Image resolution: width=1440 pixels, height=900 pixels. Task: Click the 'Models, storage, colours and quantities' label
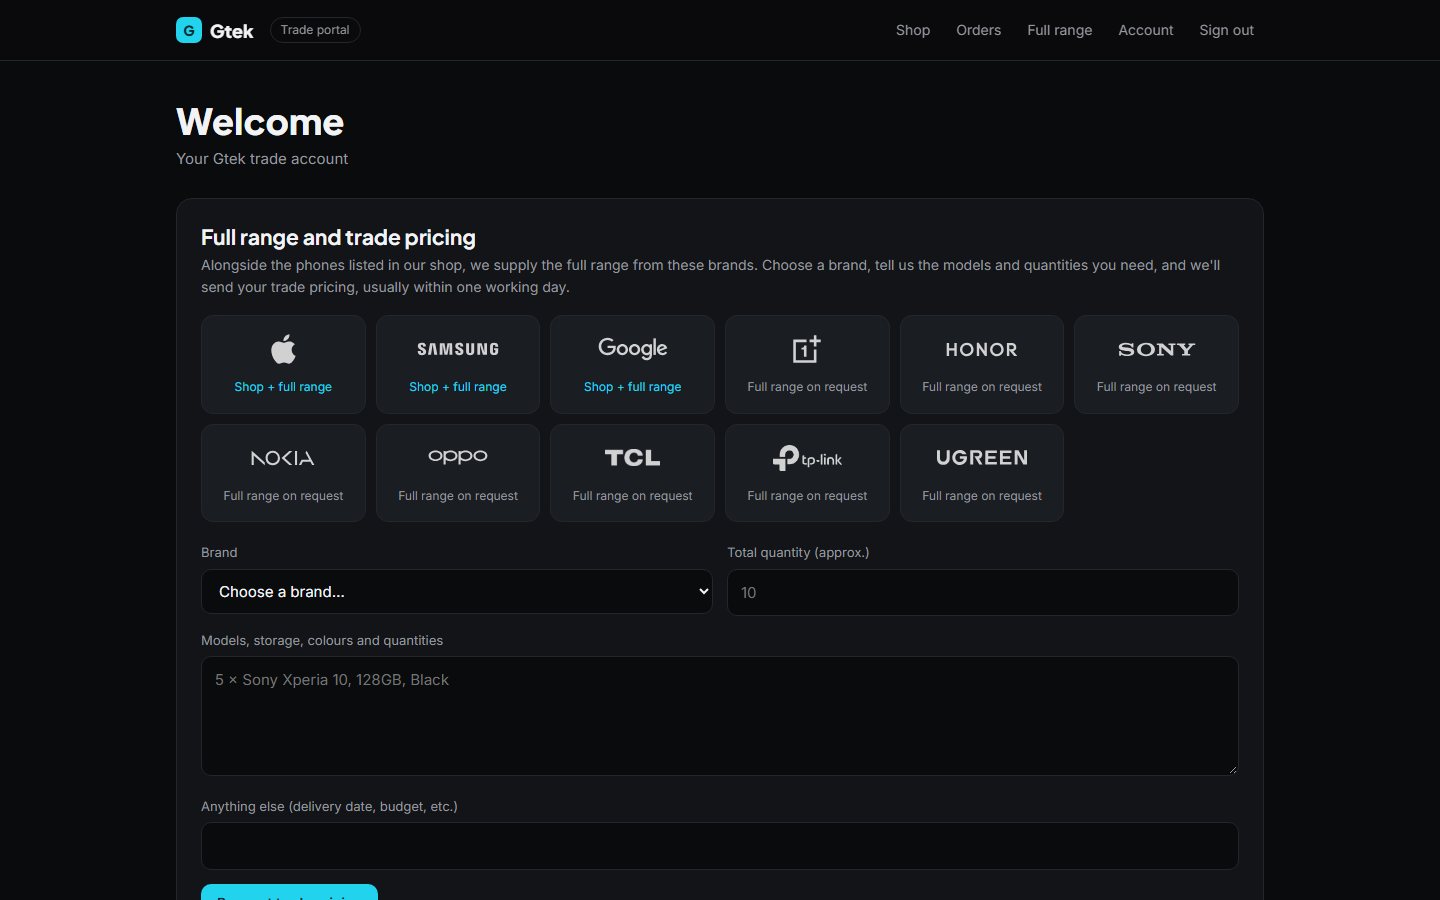pos(322,640)
